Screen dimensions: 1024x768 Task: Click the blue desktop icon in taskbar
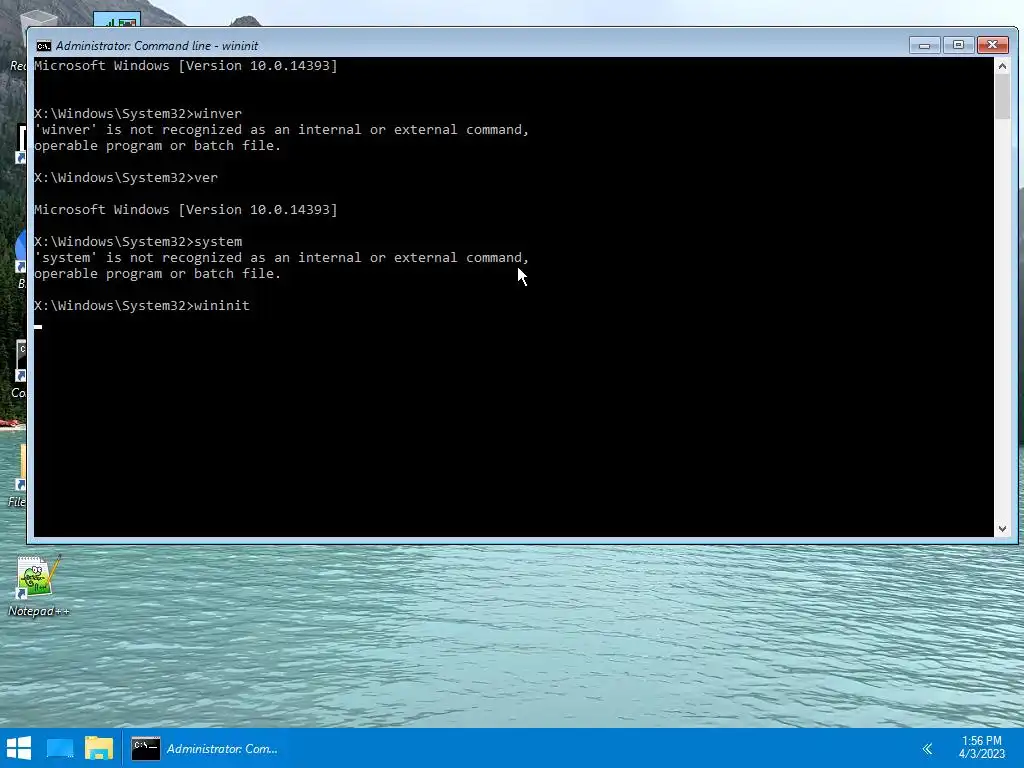point(60,748)
